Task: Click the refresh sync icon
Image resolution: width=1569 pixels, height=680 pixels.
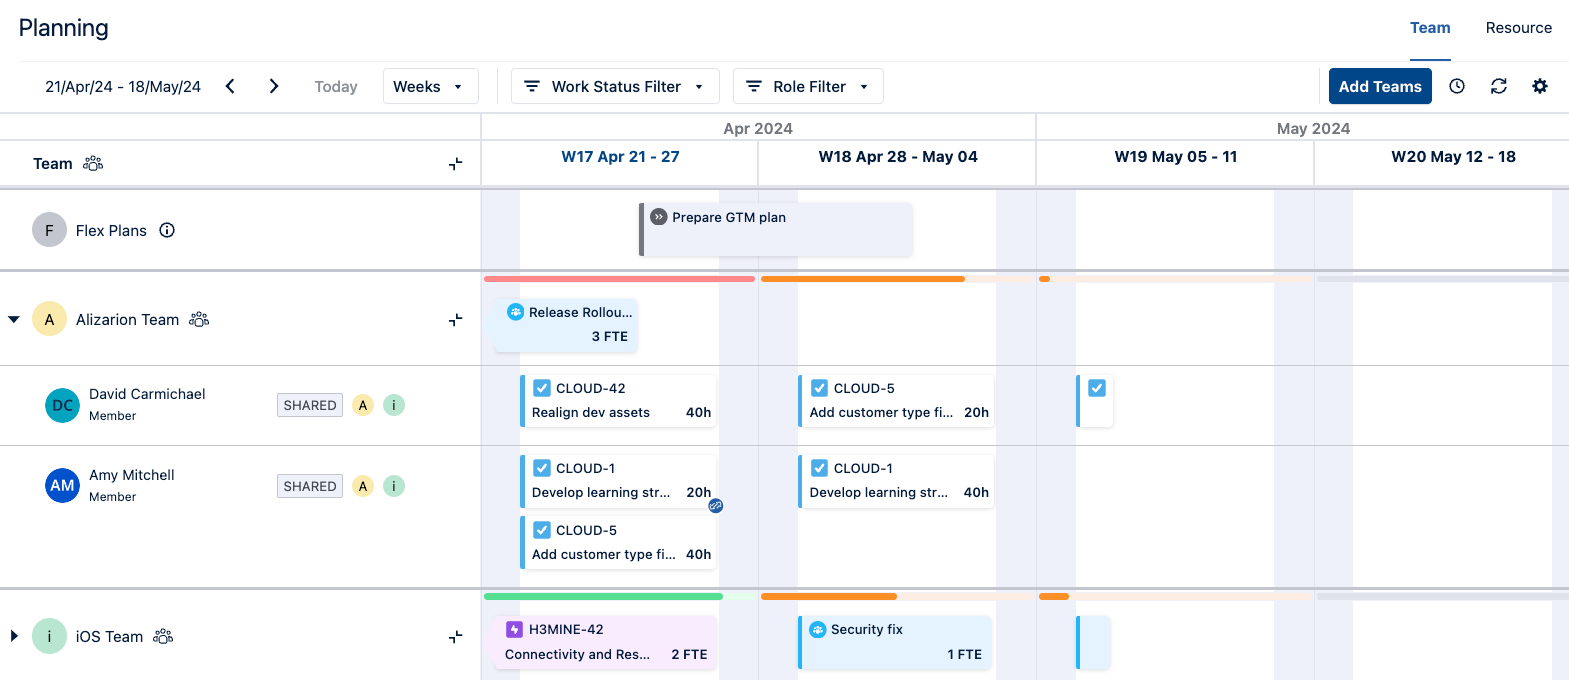Action: point(1498,86)
